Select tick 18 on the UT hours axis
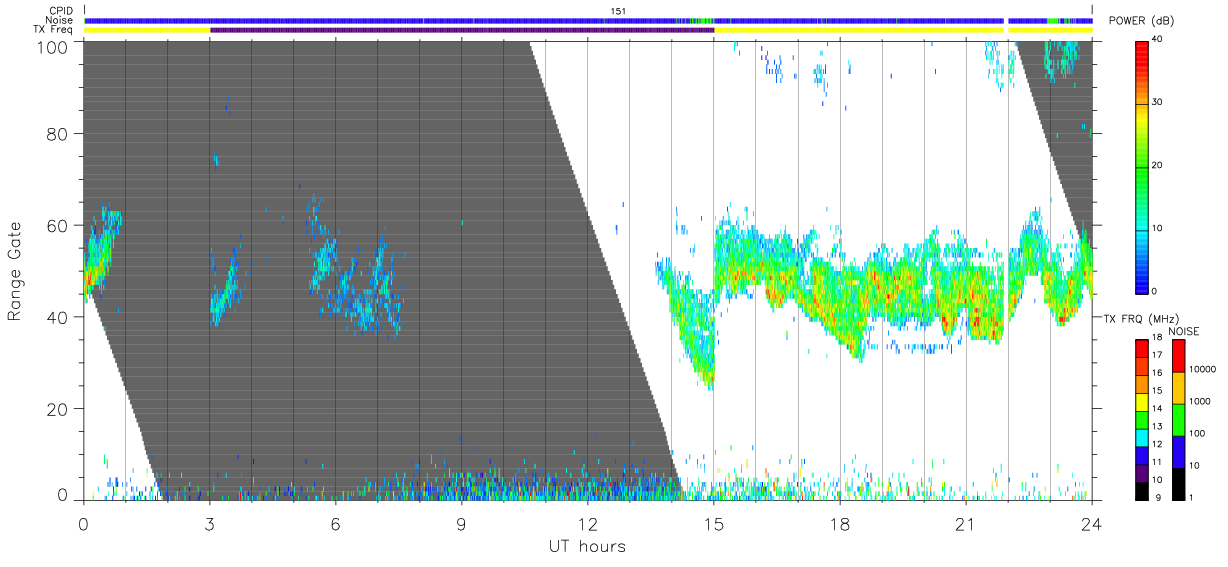This screenshot has height=567, width=1228. tap(839, 523)
